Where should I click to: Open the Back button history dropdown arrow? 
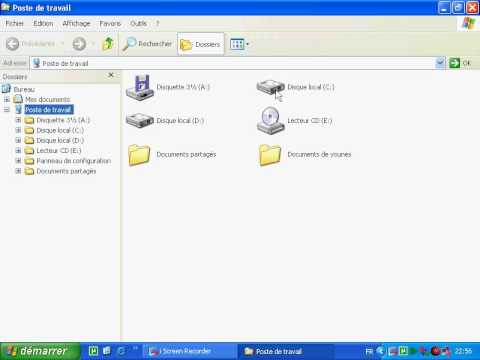[x=62, y=44]
